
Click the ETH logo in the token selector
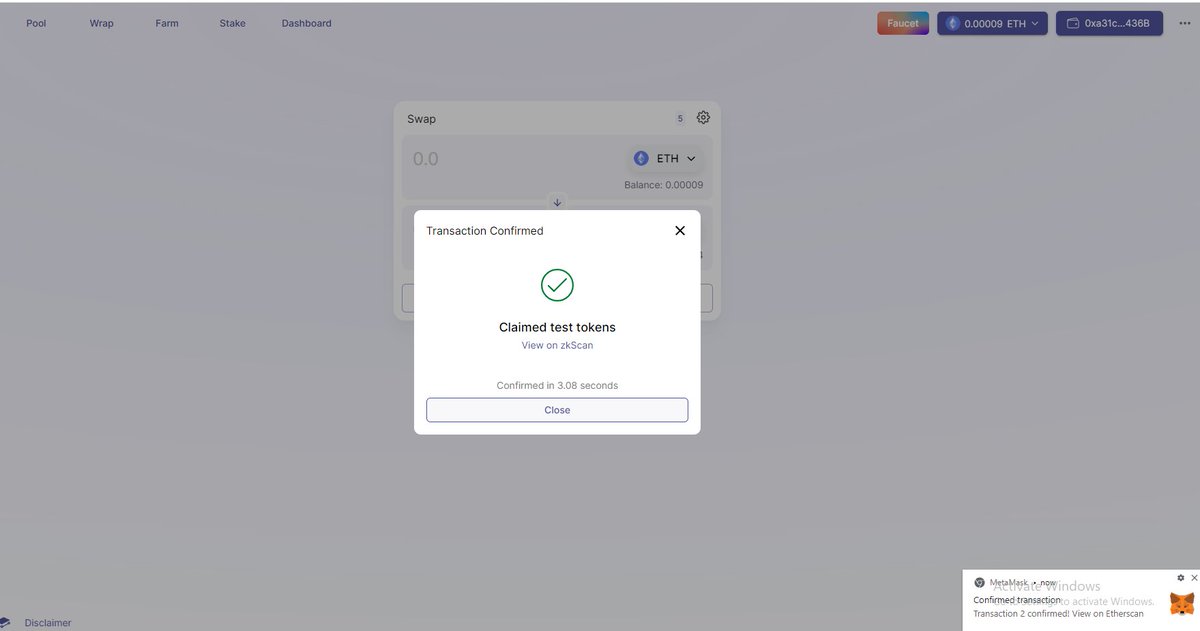pos(641,158)
